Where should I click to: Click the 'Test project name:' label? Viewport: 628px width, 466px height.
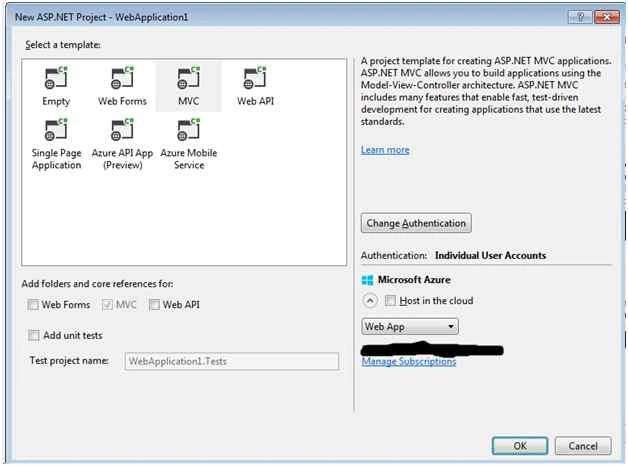coord(69,360)
